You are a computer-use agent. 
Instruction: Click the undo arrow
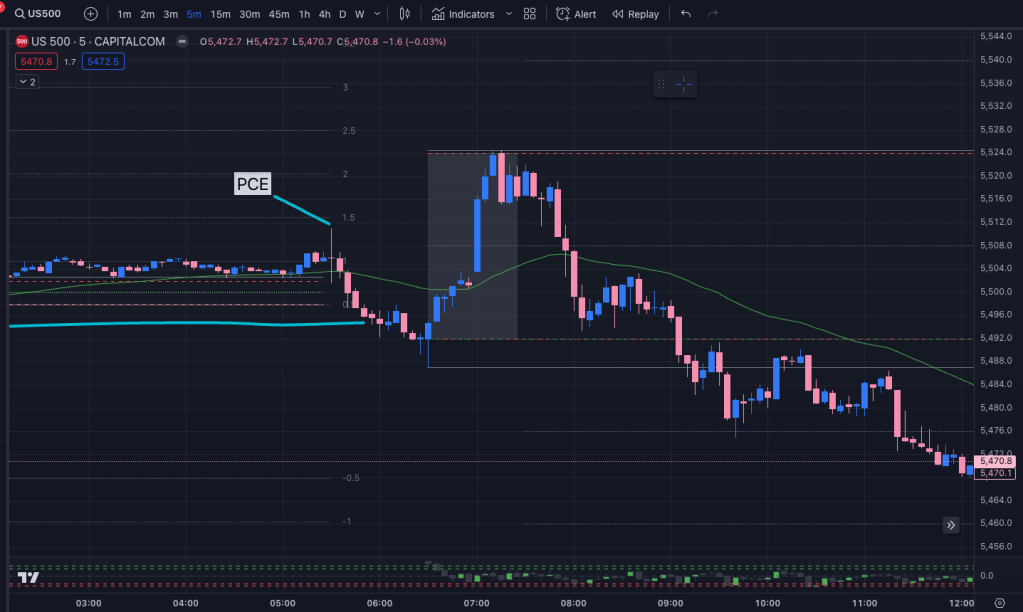pos(685,14)
